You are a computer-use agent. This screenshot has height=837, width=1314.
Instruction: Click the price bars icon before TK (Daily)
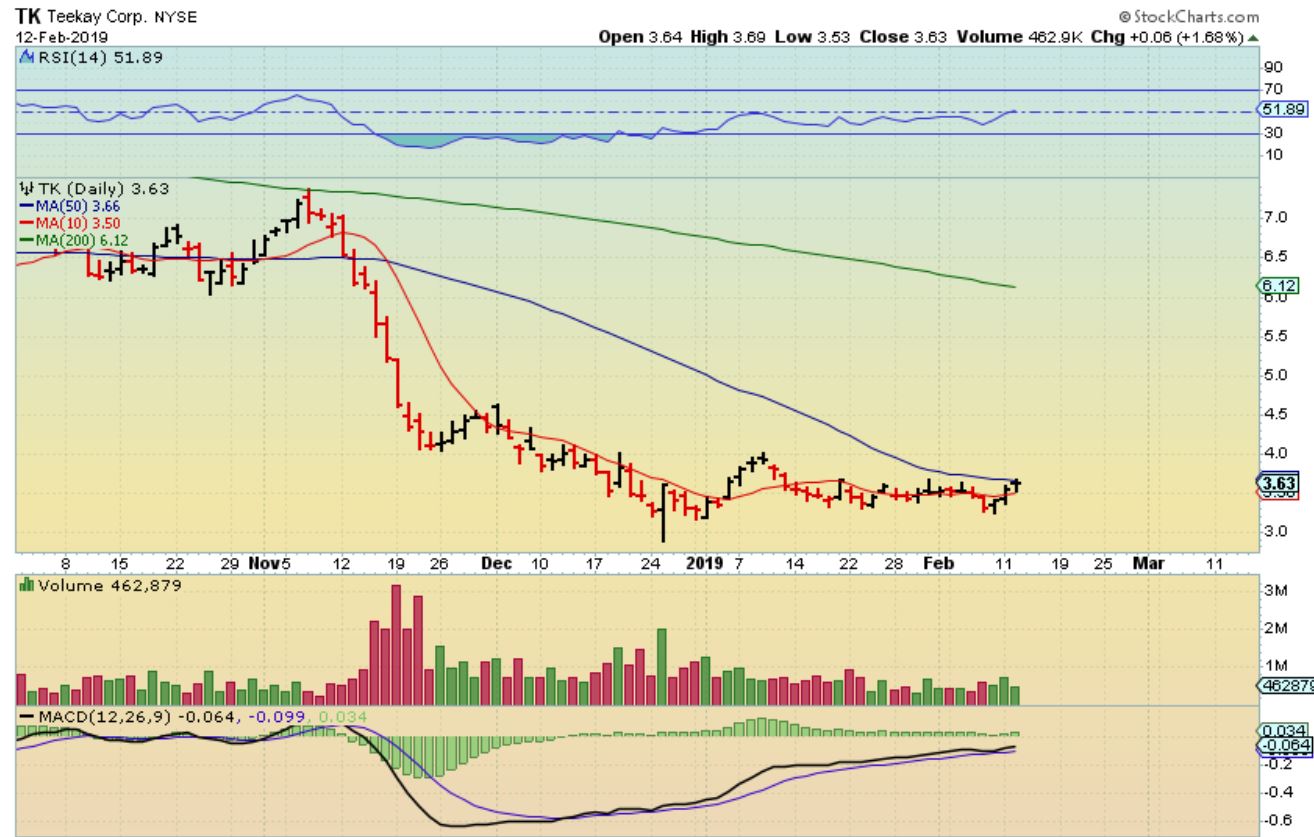[x=26, y=187]
